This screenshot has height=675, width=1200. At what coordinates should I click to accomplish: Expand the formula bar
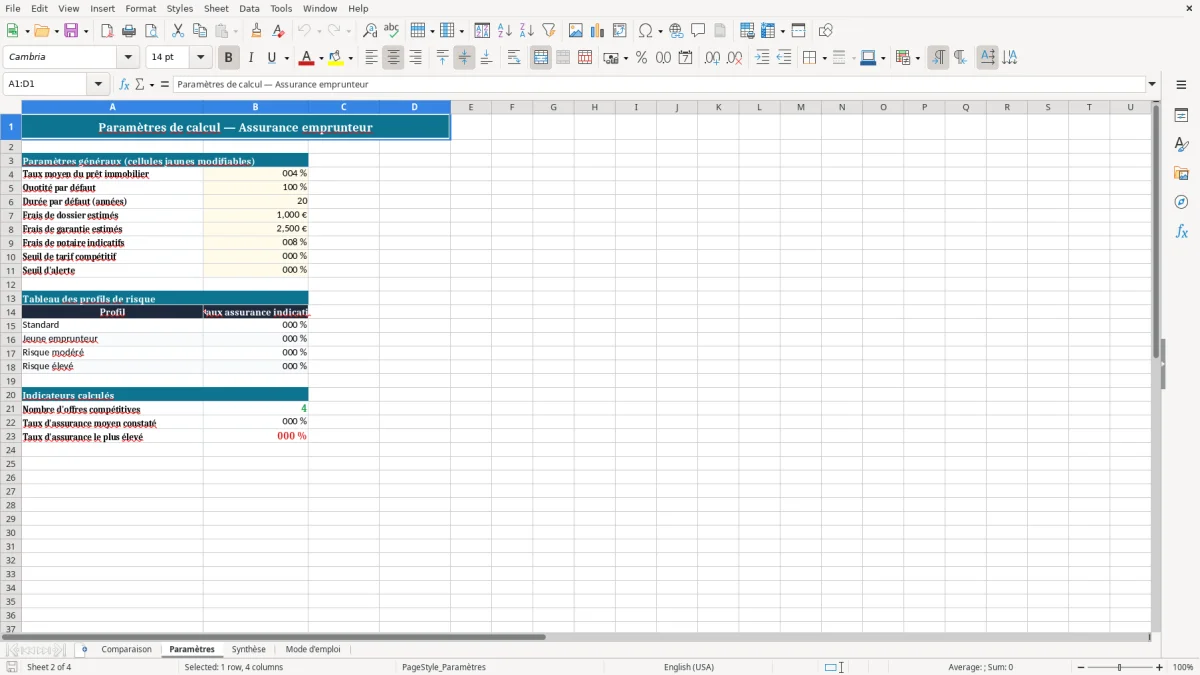(x=1152, y=84)
